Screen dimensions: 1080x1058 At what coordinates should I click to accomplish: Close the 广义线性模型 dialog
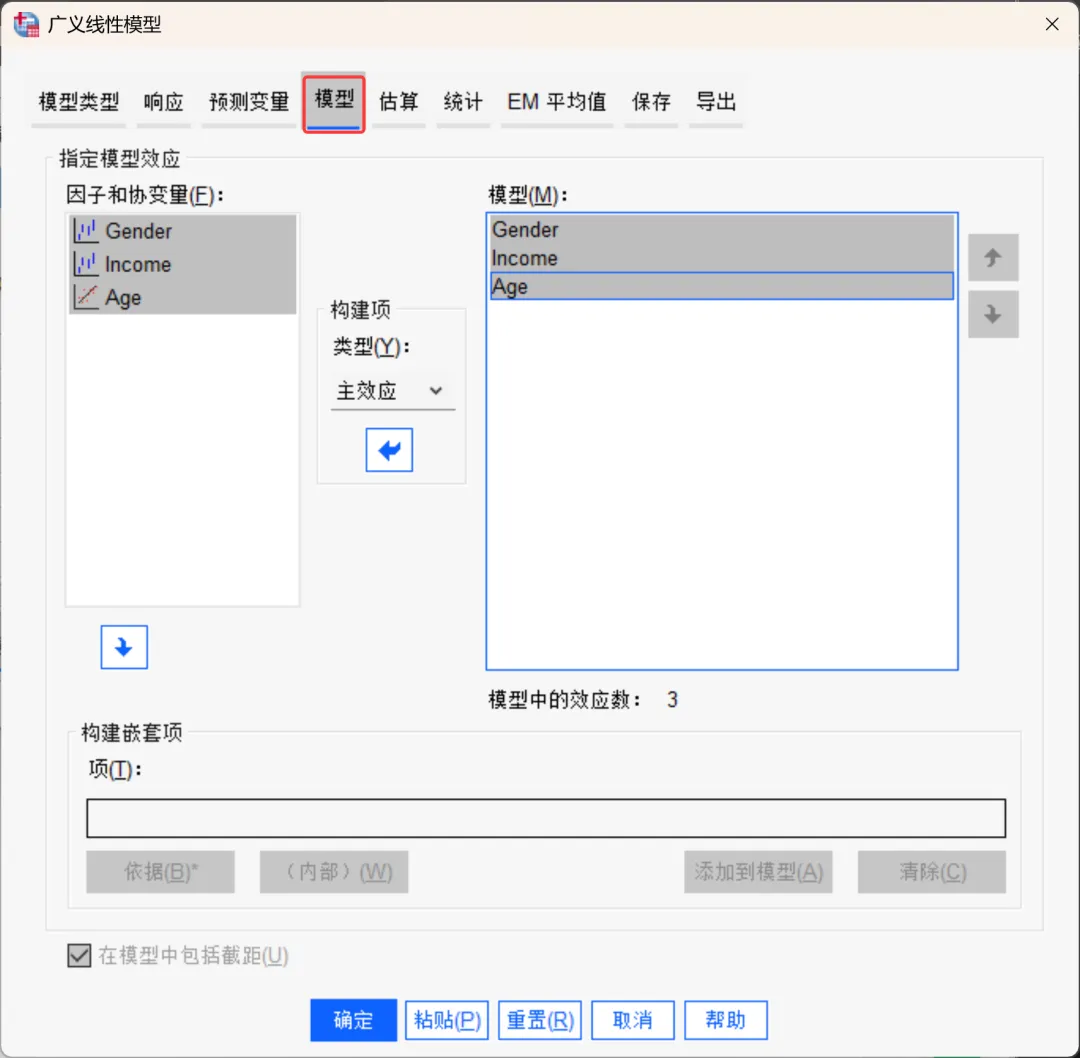(x=1052, y=24)
